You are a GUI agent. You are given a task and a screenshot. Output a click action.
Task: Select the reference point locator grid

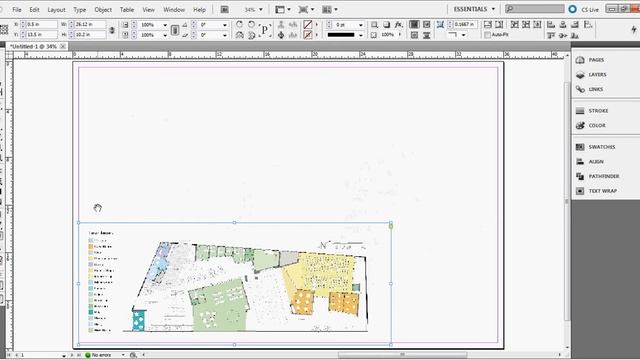tap(4, 29)
